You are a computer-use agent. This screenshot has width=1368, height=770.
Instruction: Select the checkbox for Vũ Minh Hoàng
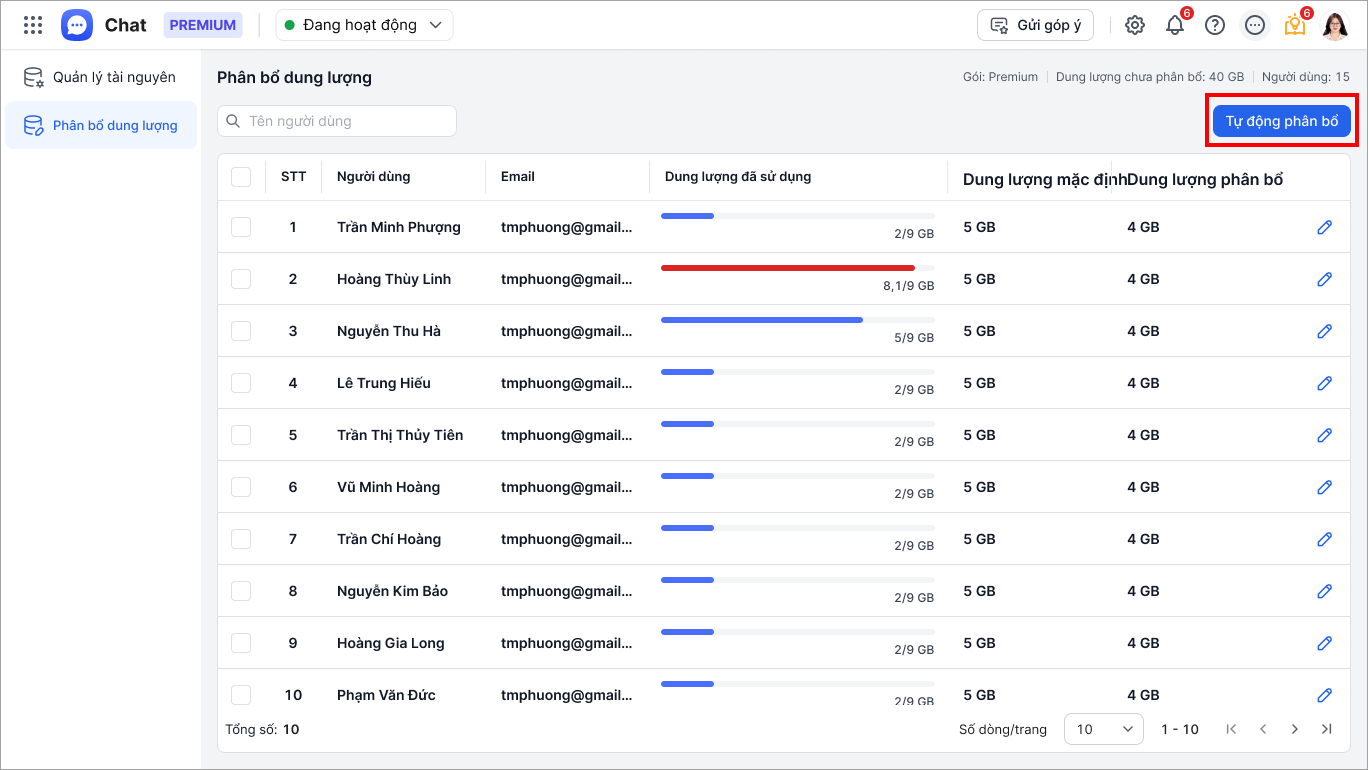point(241,487)
